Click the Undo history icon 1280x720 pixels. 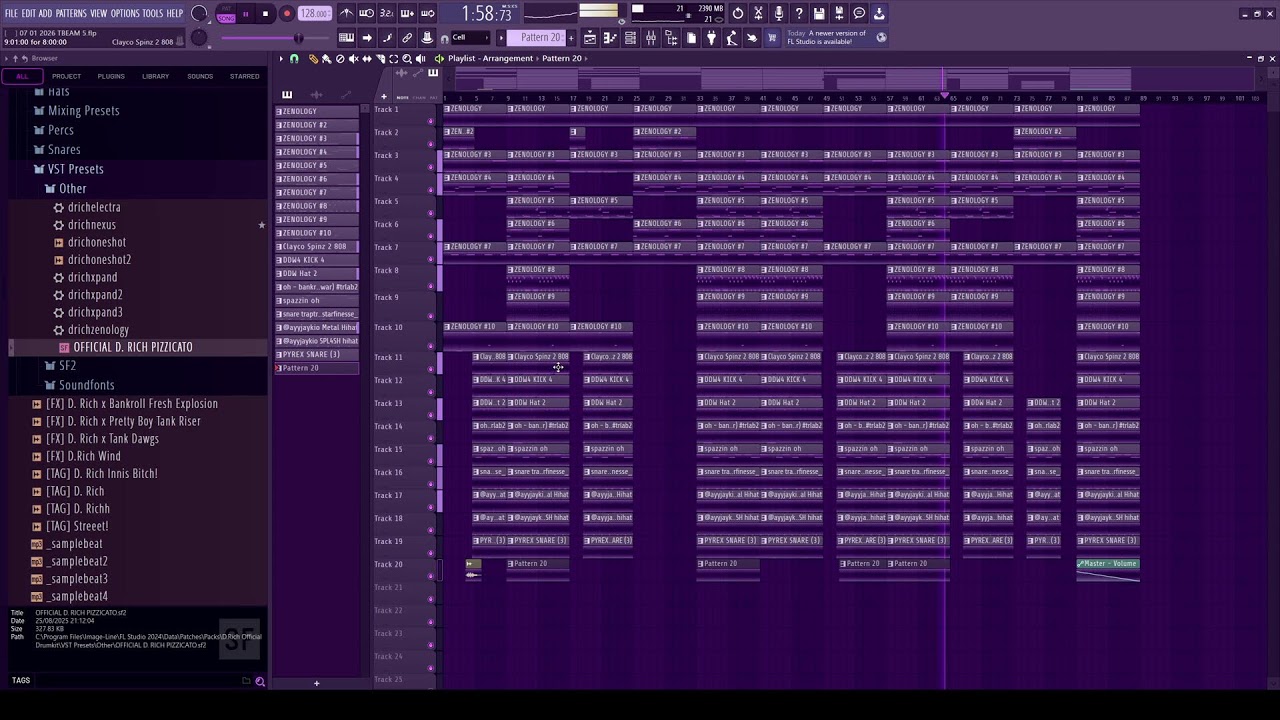point(738,14)
